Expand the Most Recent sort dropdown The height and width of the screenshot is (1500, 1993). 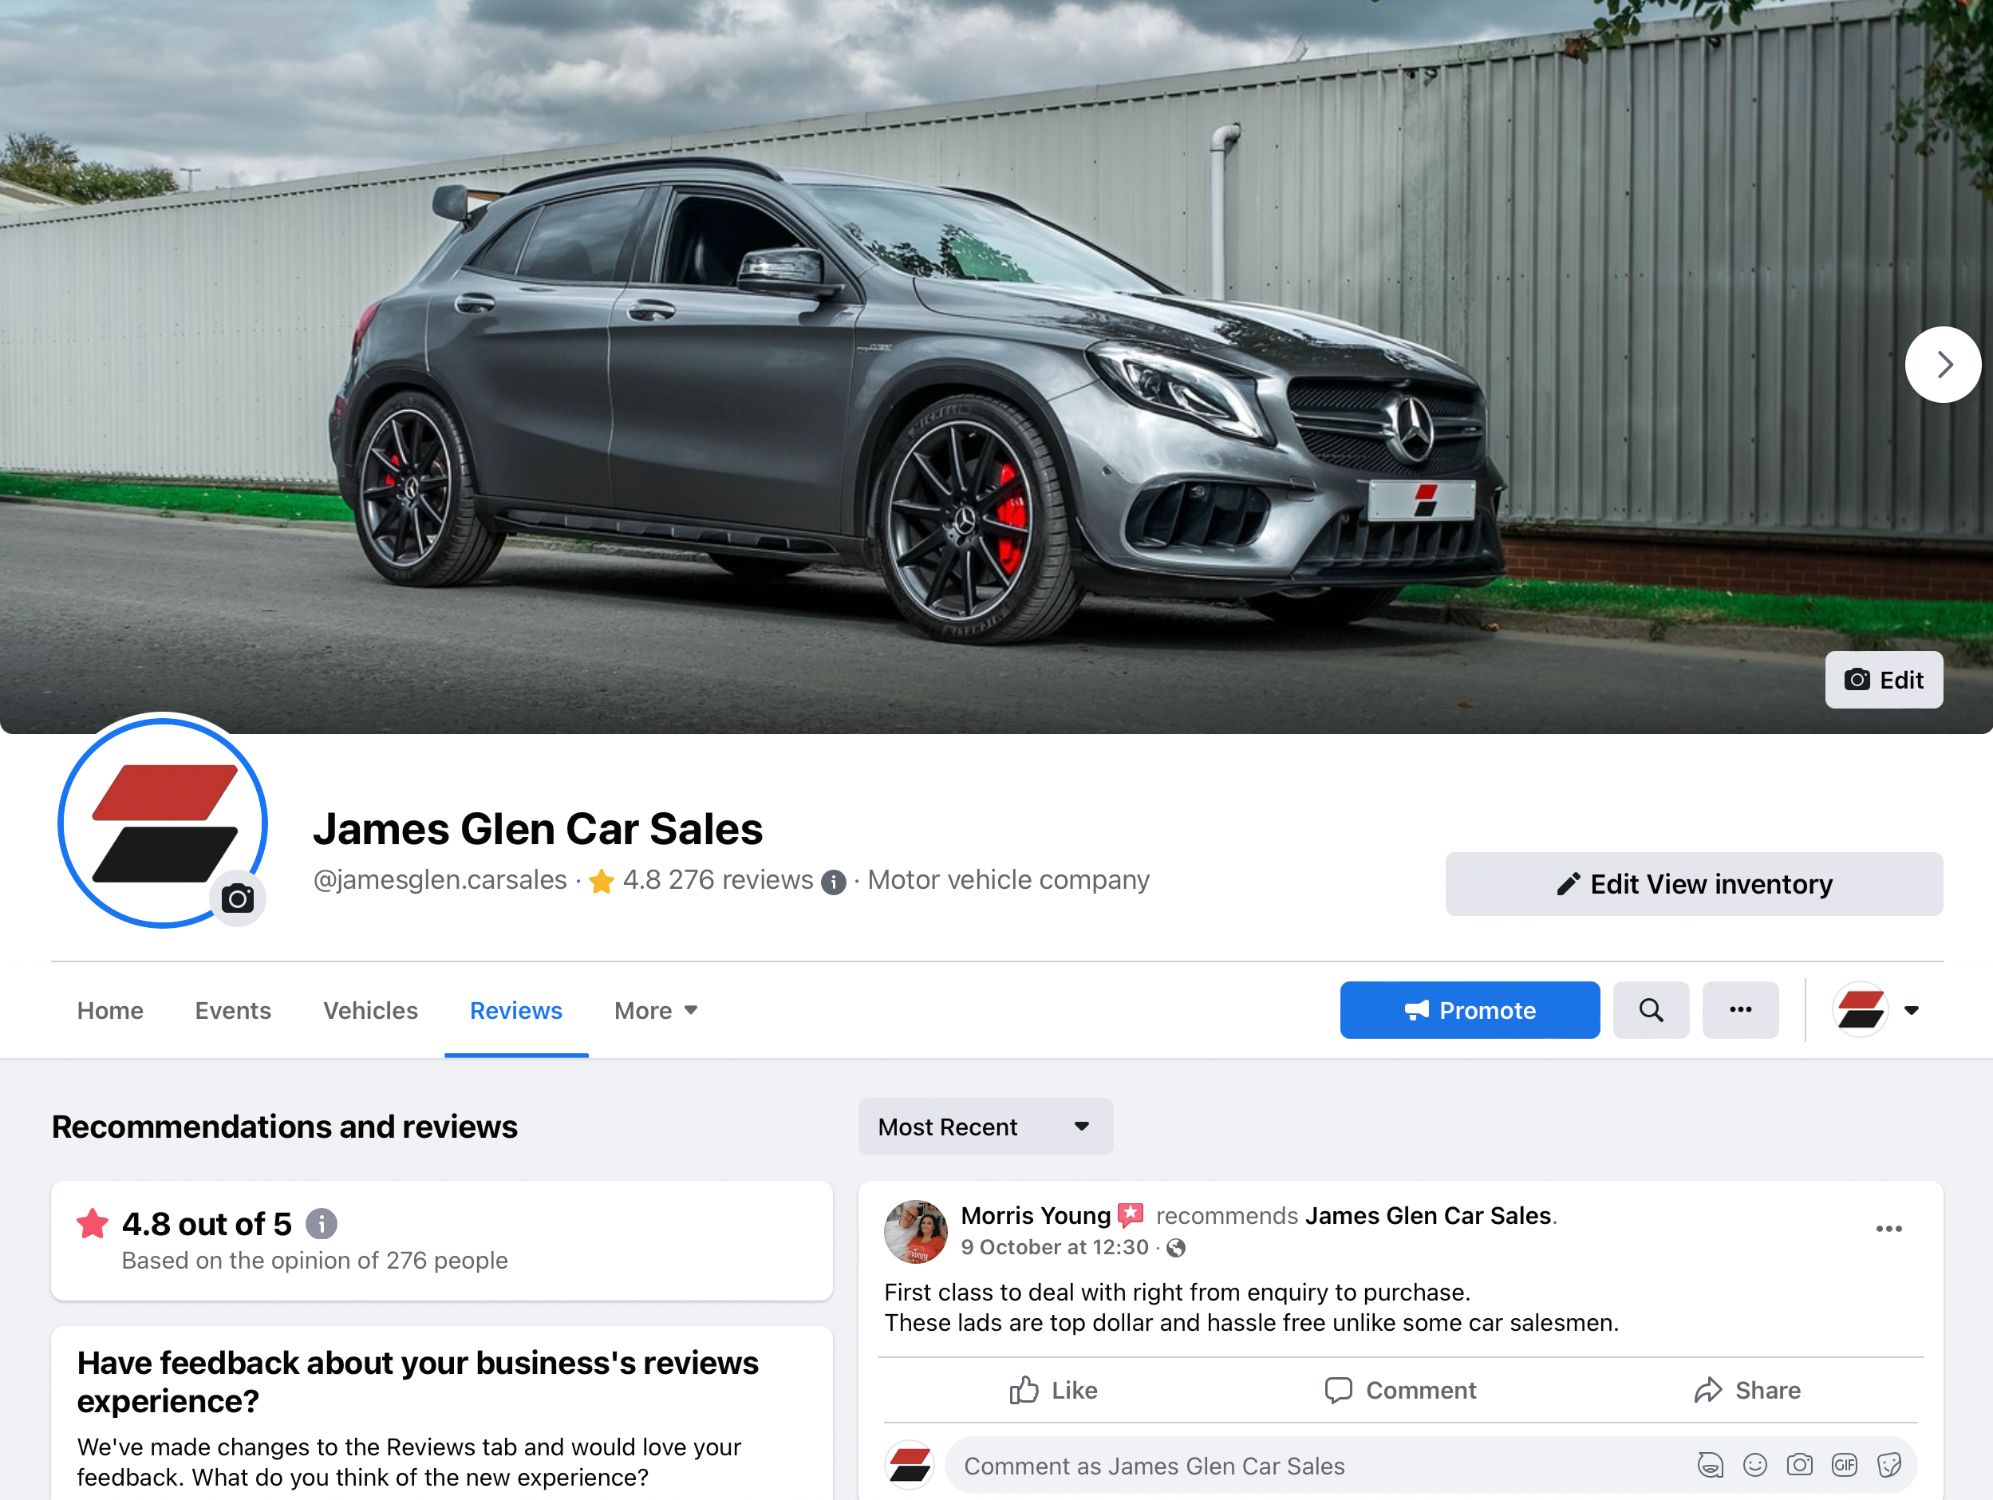pos(985,1127)
